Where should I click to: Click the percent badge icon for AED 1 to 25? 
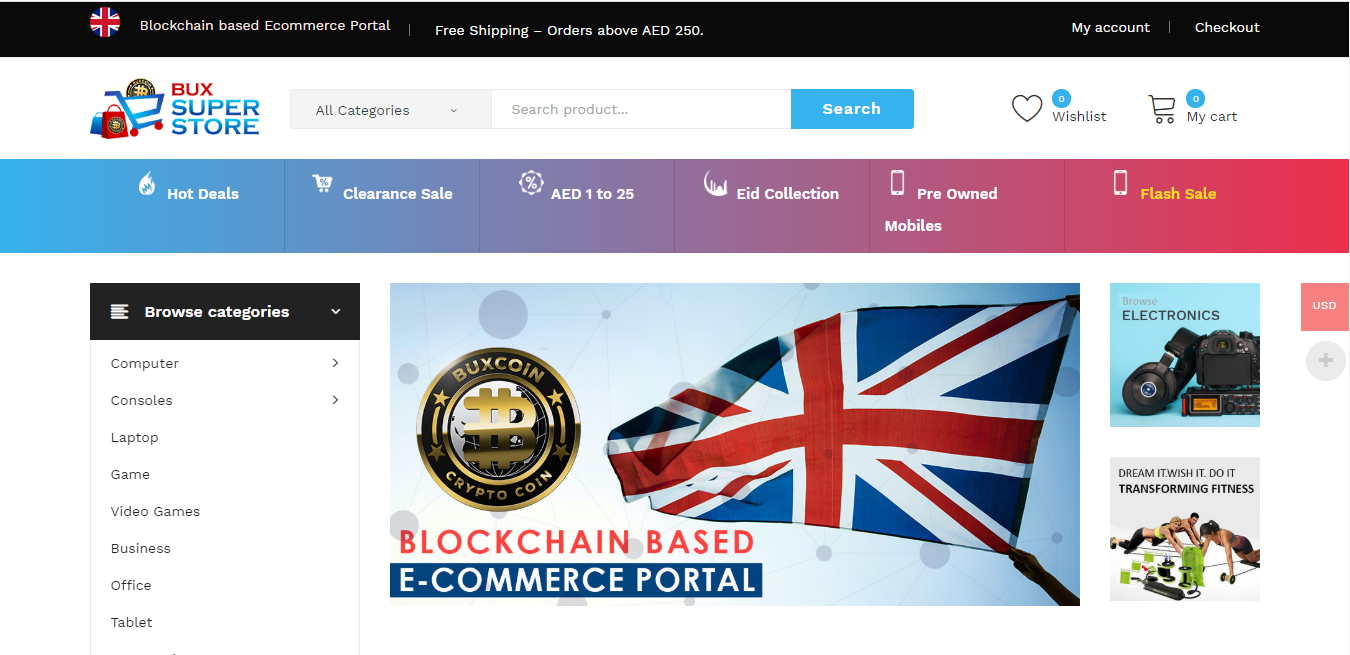pyautogui.click(x=530, y=182)
